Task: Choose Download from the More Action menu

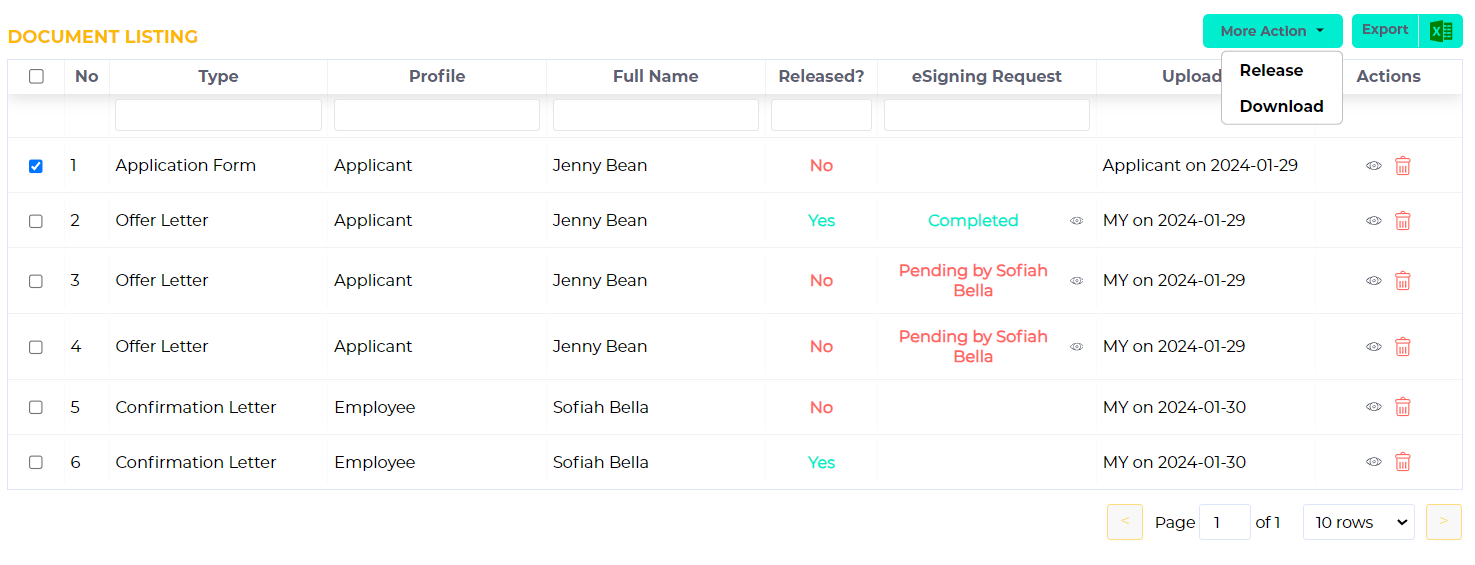Action: click(x=1281, y=106)
